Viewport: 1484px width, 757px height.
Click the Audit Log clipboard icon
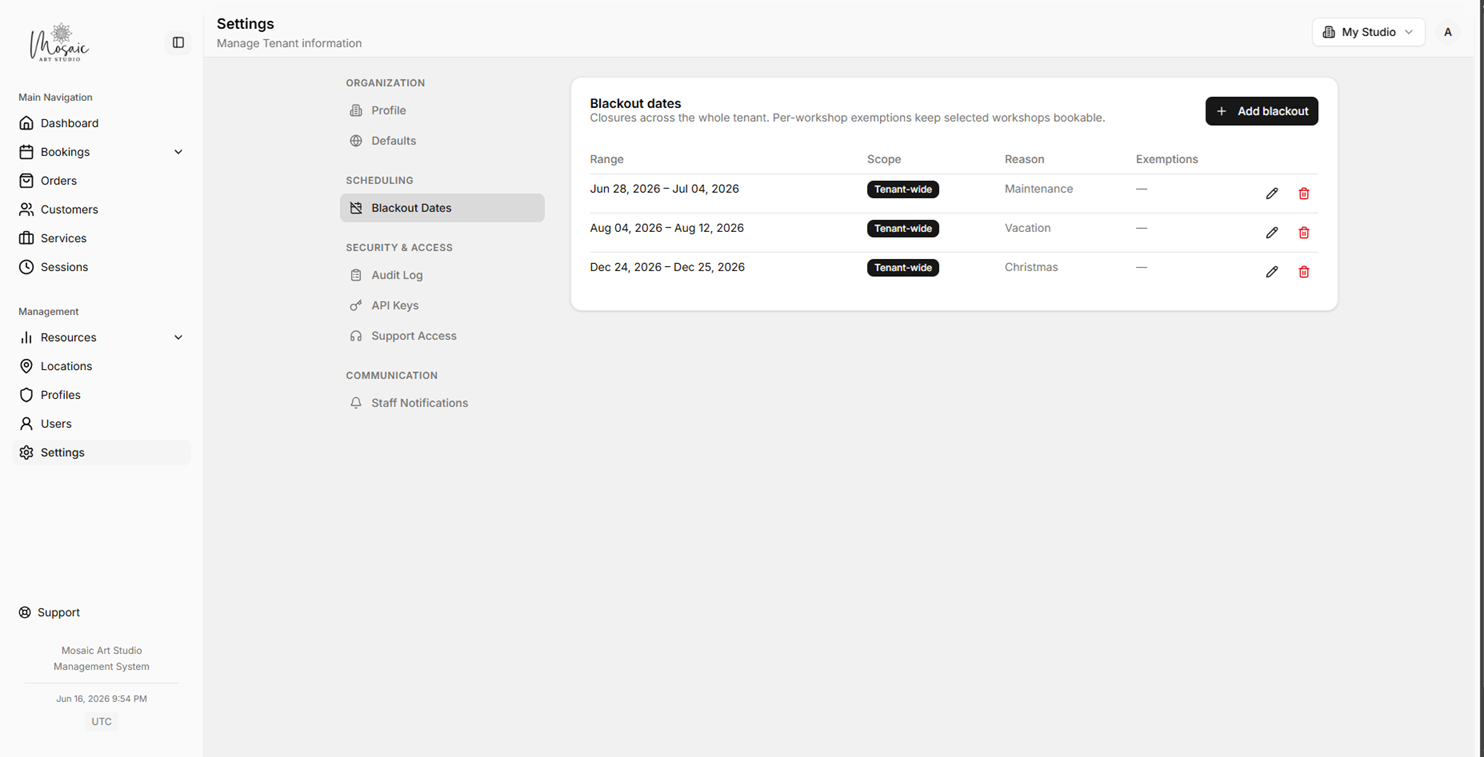[356, 275]
